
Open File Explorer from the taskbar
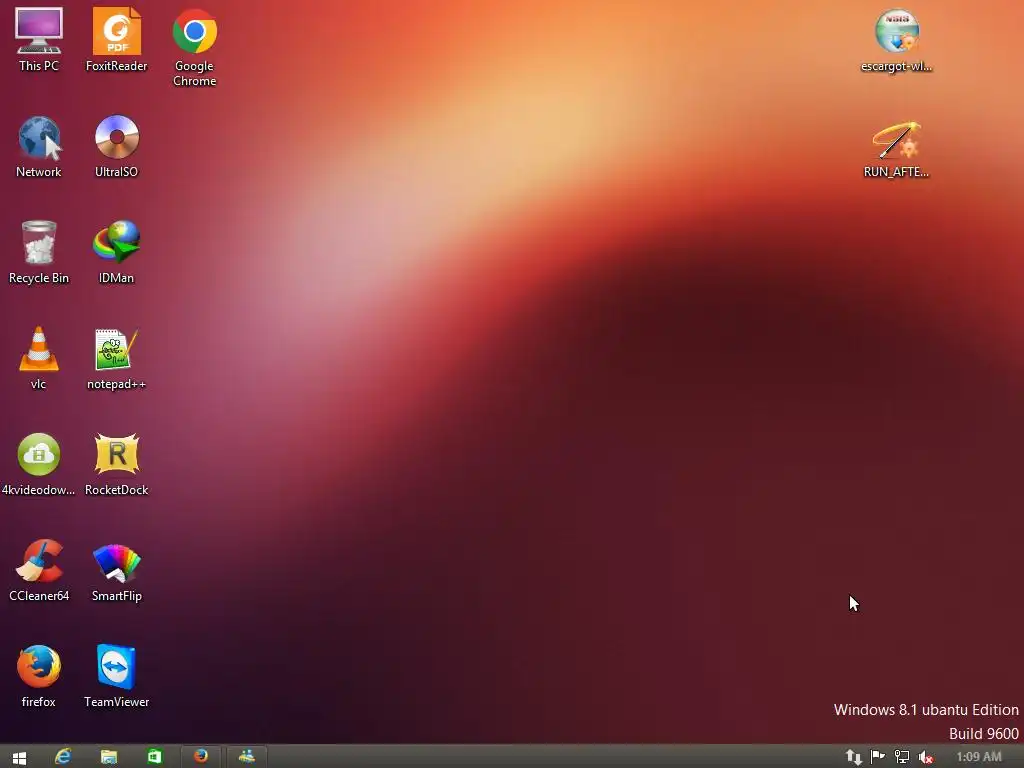[108, 757]
